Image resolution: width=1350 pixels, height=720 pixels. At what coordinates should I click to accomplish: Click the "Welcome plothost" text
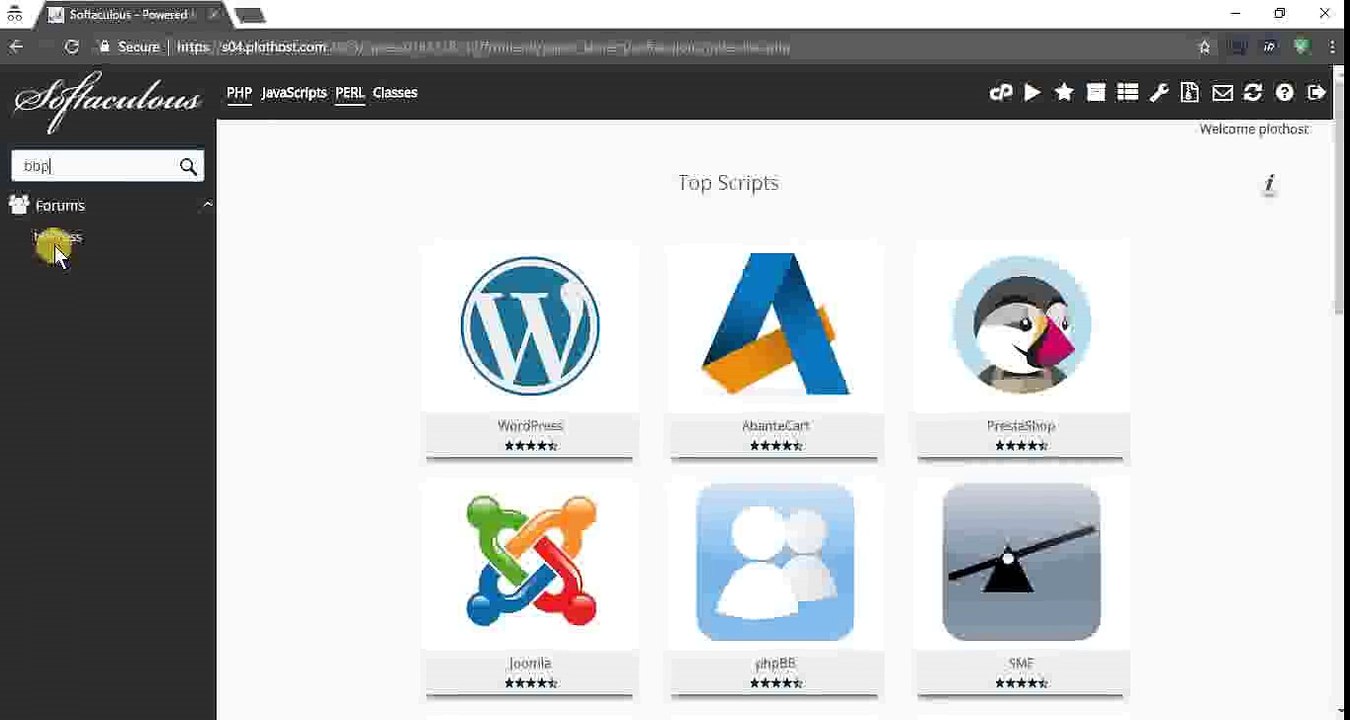(x=1254, y=129)
